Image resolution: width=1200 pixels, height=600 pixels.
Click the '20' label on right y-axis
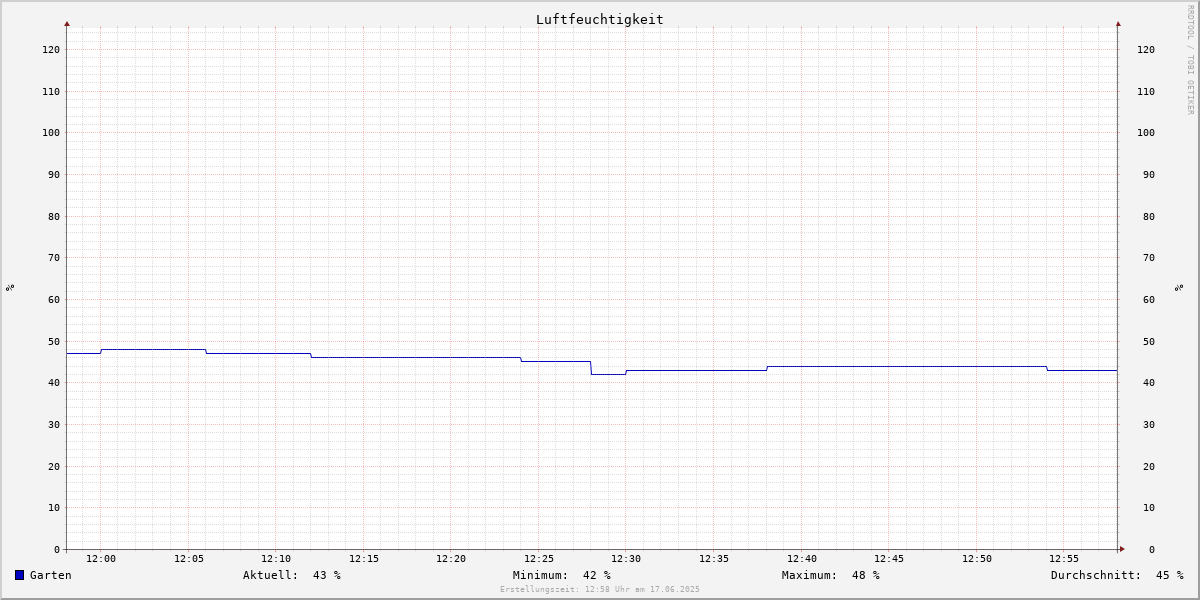[1149, 466]
